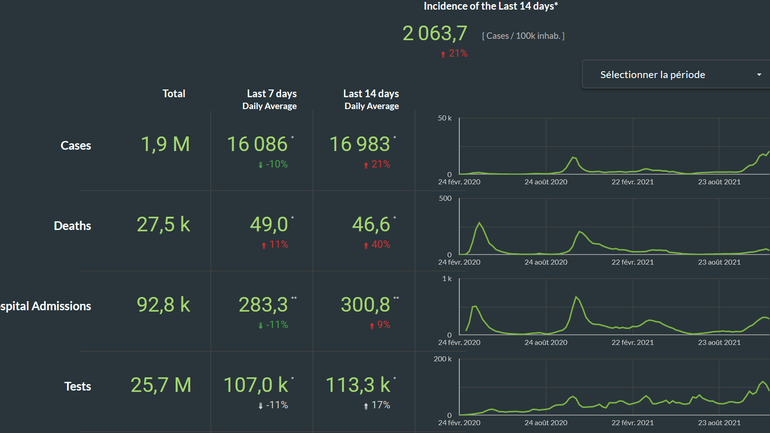Screen dimensions: 770x433
Task: Click red up arrow beside Cases 14-day 21%
Action: pos(367,164)
